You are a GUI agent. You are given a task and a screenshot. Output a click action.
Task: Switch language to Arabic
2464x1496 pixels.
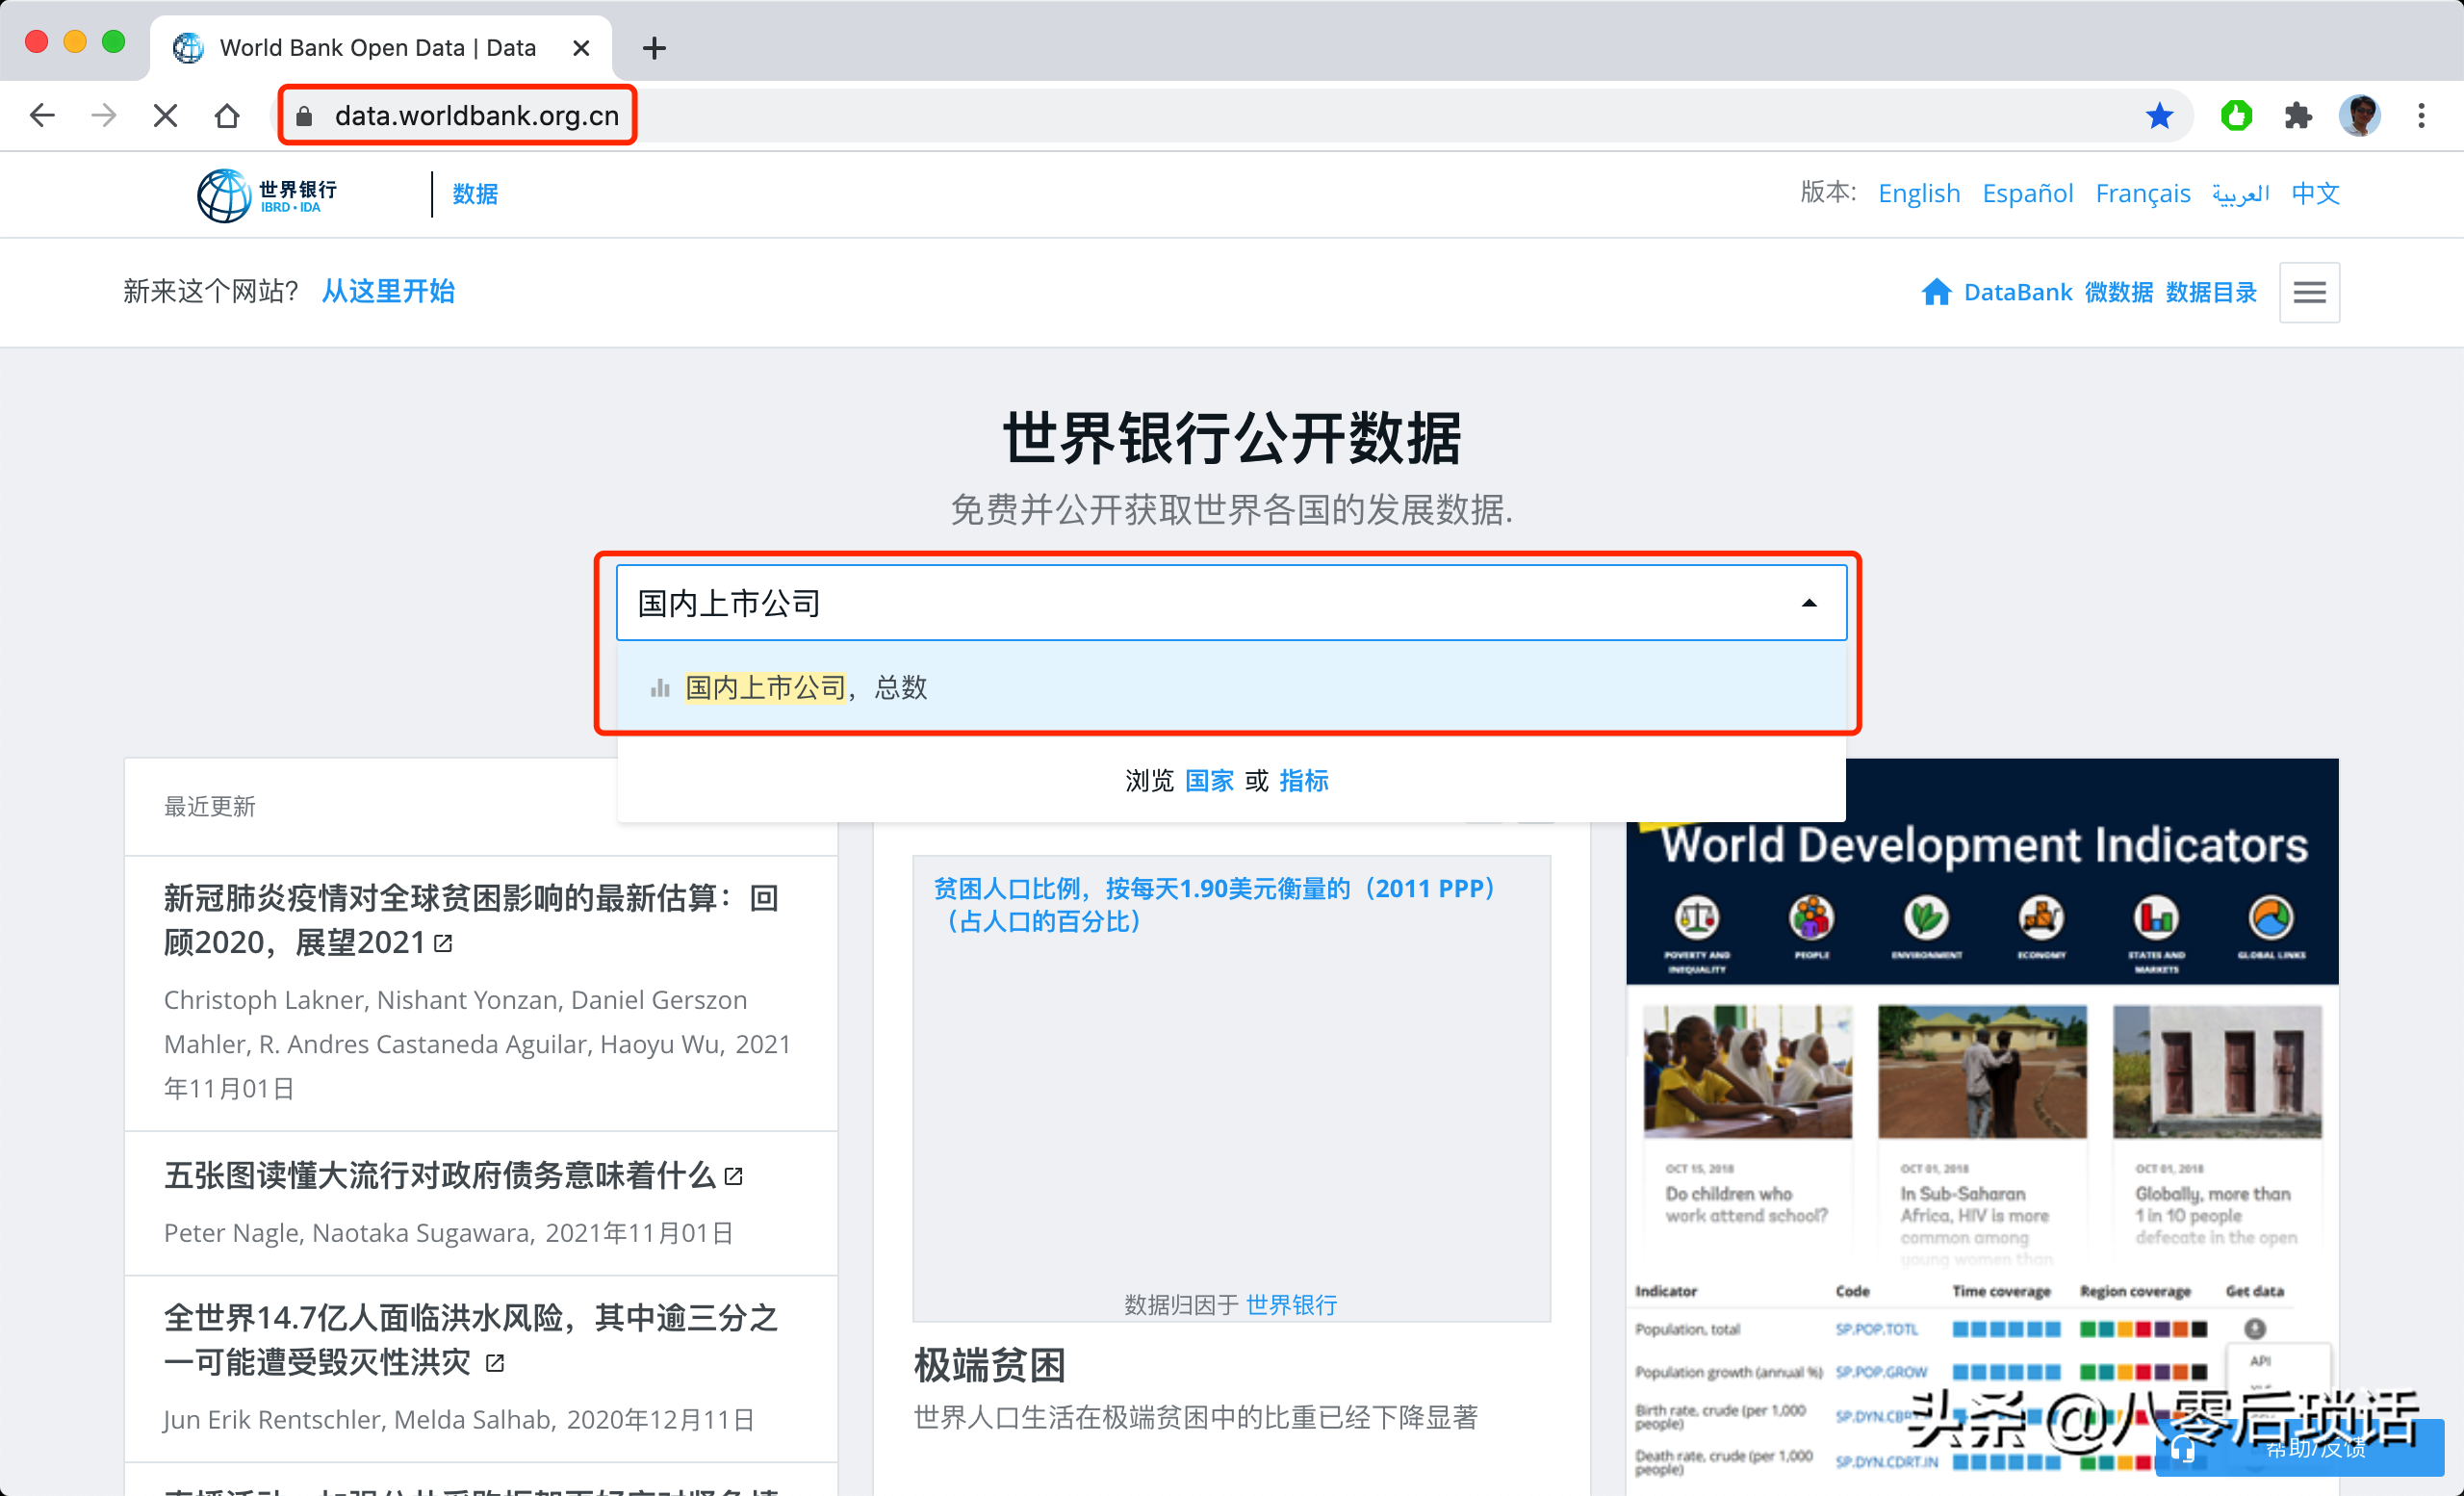2241,193
